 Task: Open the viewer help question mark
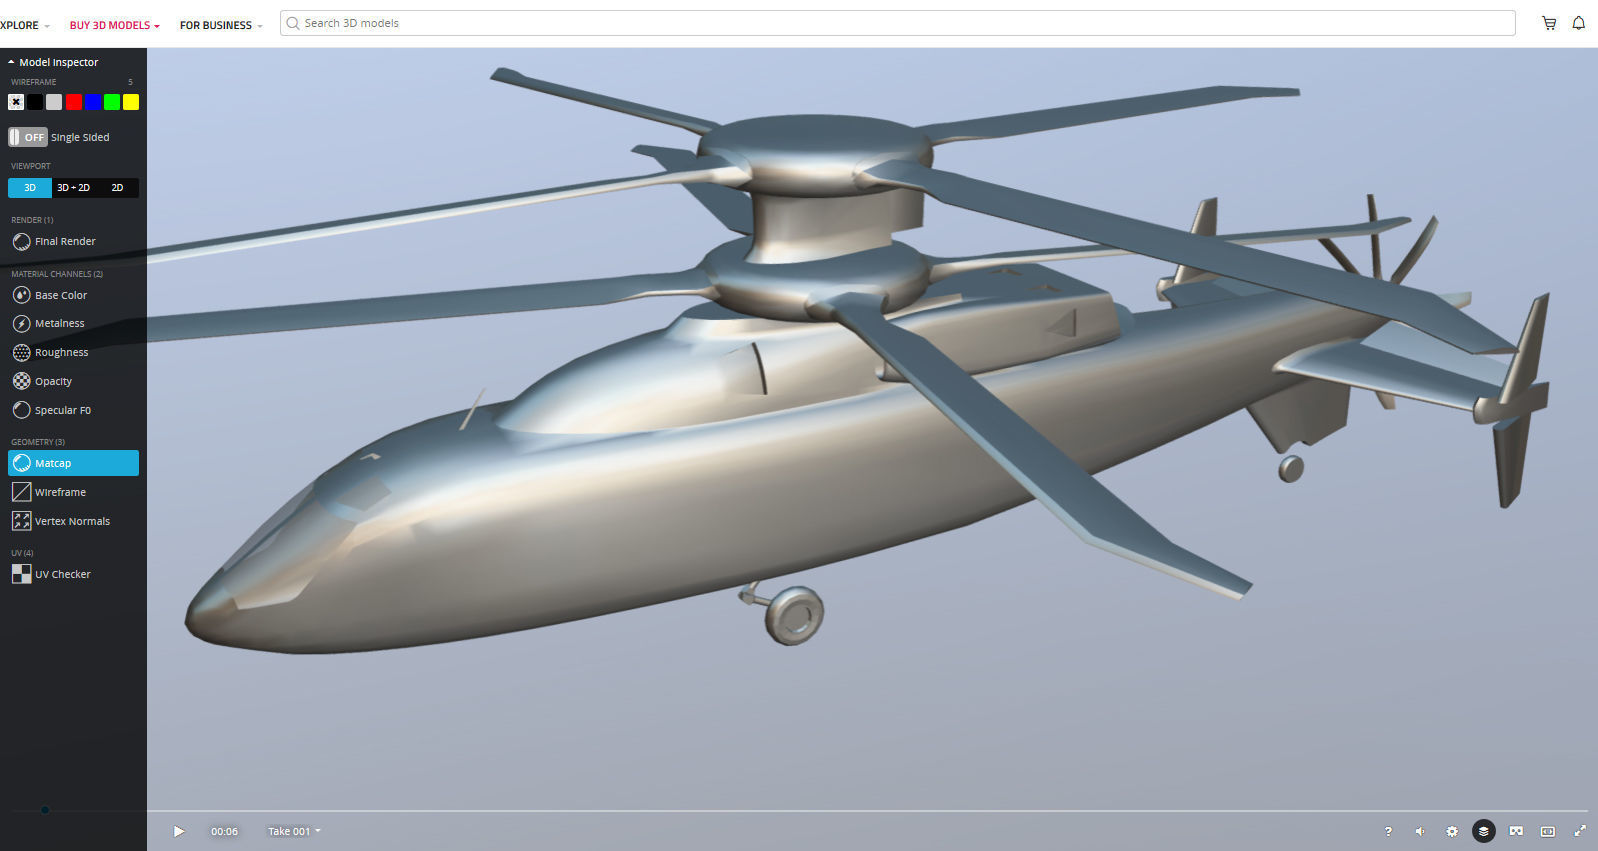[x=1388, y=831]
